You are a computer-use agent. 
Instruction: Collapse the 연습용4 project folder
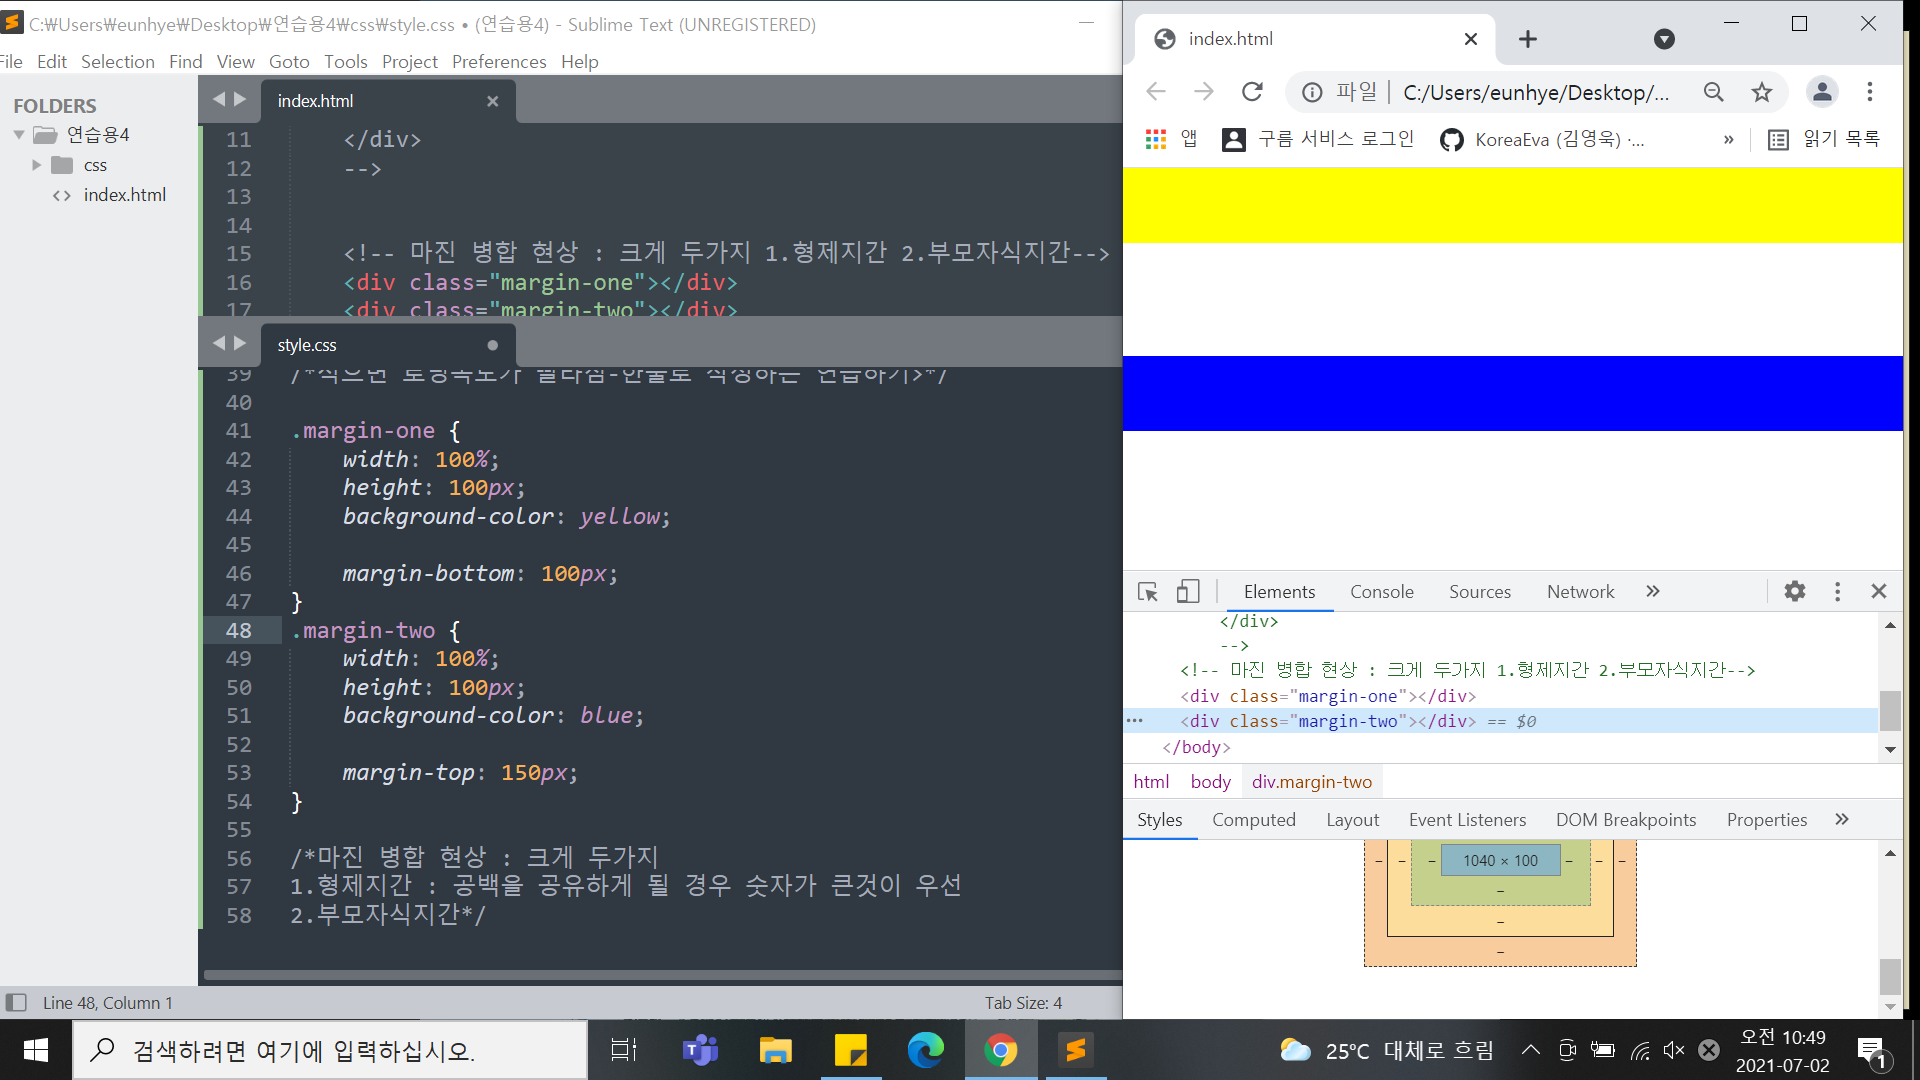tap(19, 134)
